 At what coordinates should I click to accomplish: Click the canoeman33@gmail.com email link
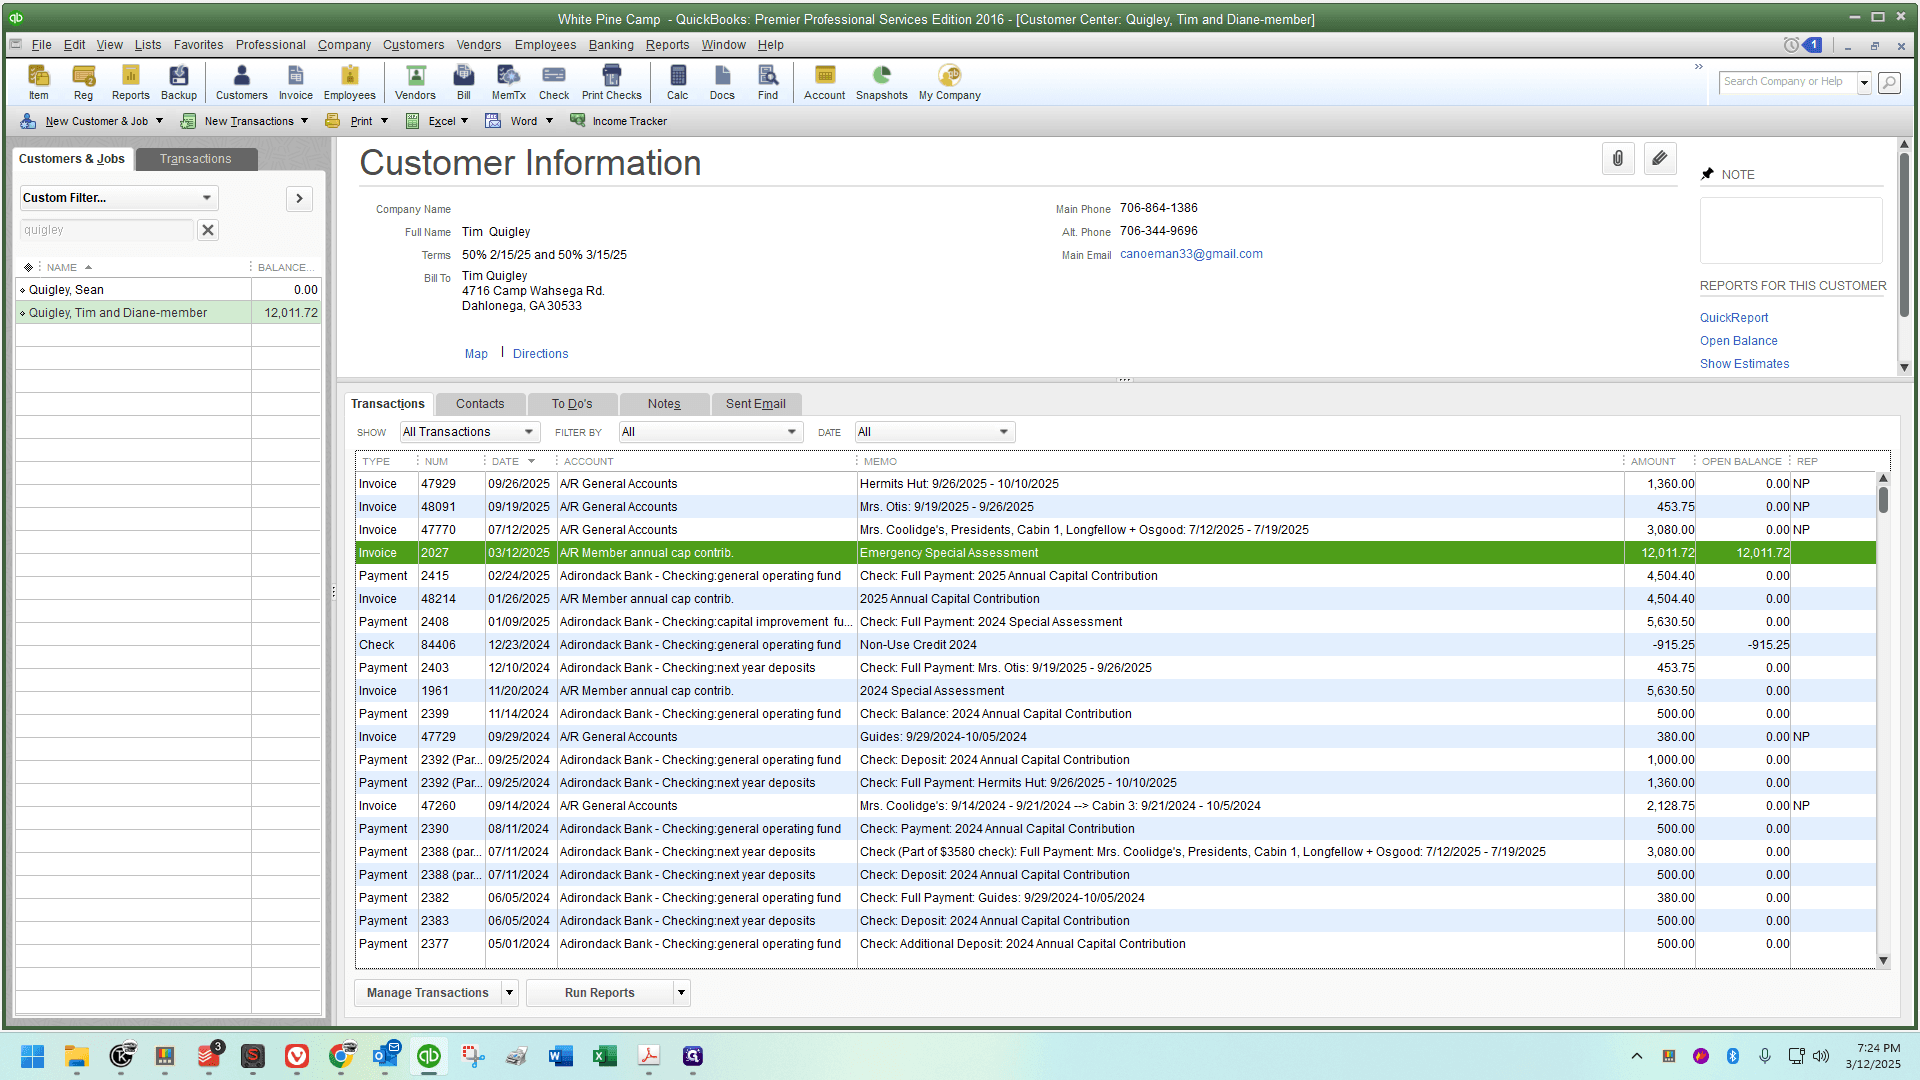coord(1191,254)
